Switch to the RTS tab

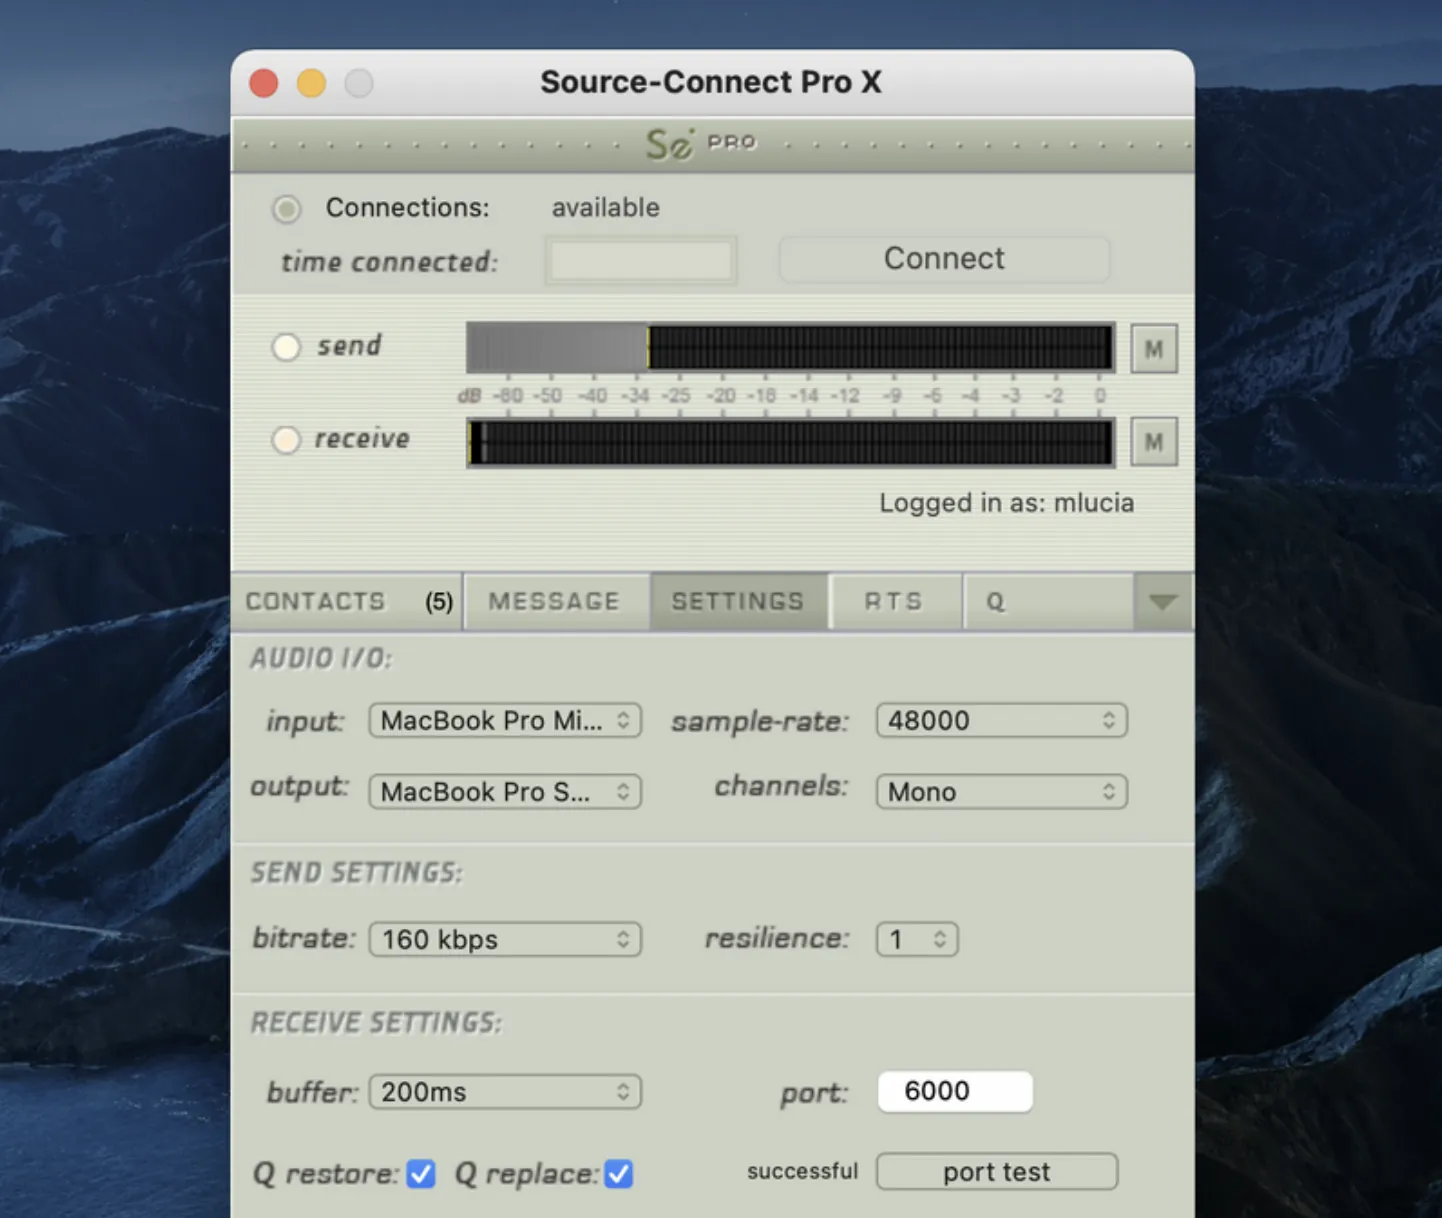(x=895, y=602)
